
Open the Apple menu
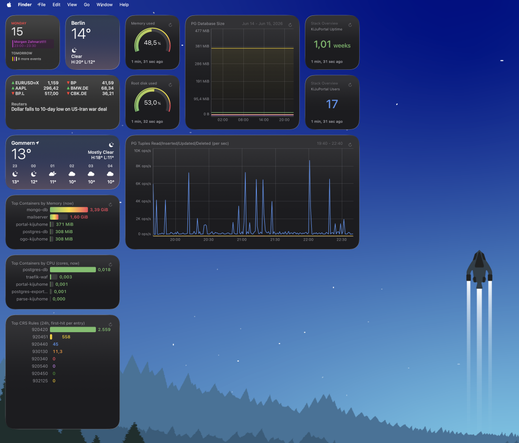click(x=9, y=5)
